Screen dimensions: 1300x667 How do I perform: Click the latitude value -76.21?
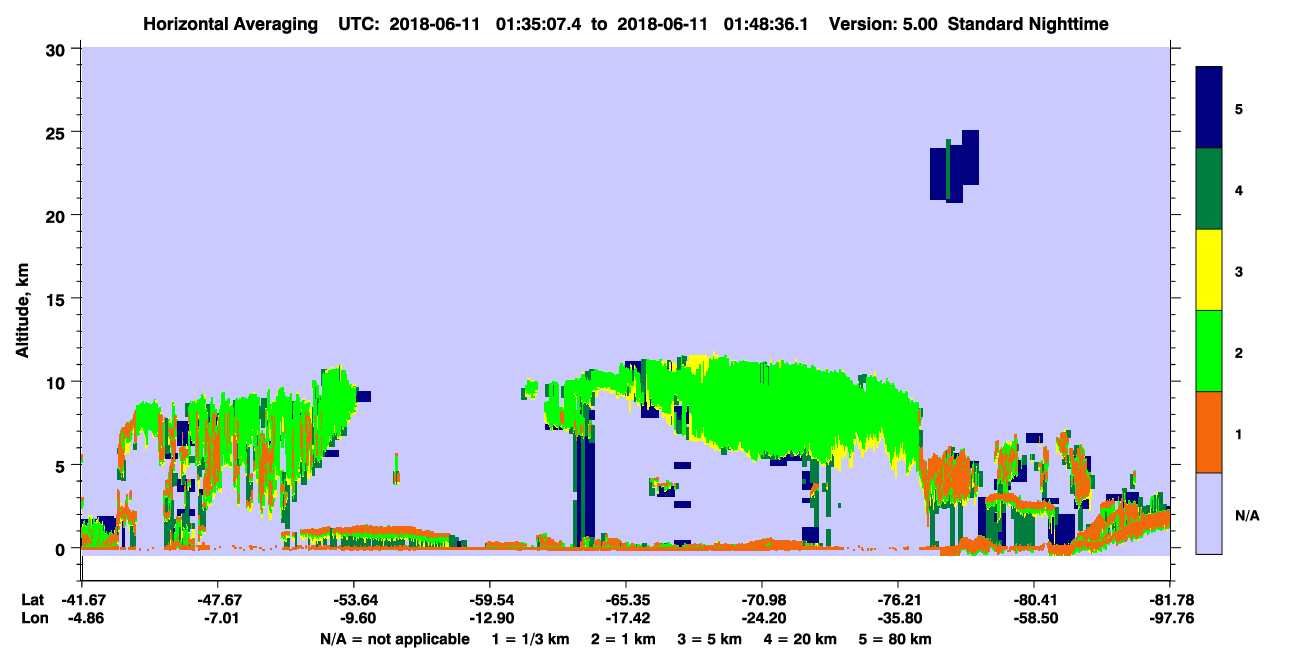click(x=898, y=600)
